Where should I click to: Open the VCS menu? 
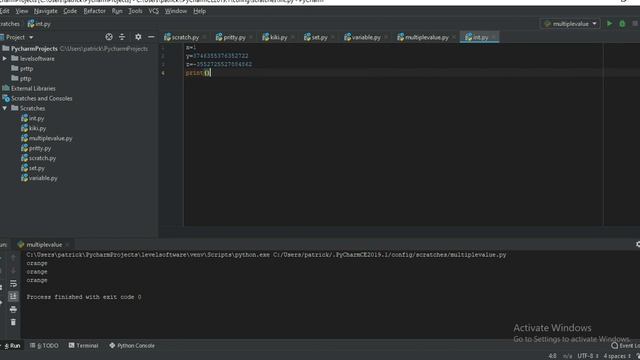[x=153, y=11]
